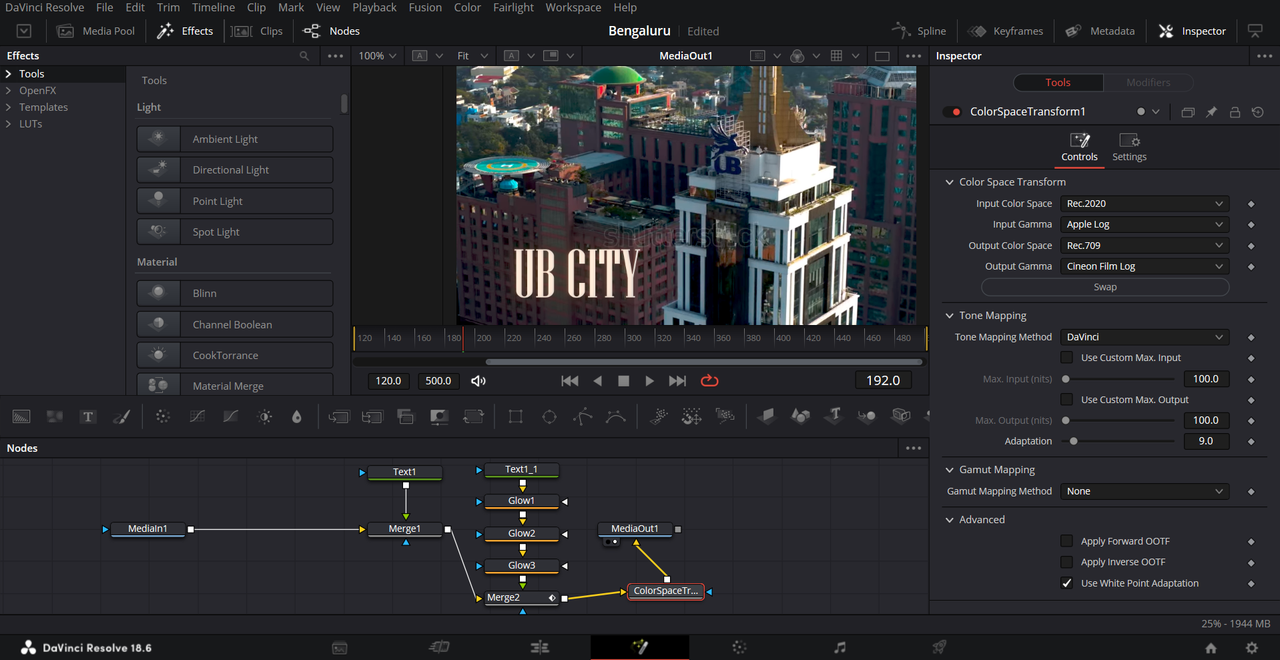
Task: Open the Playback menu
Action: click(x=374, y=7)
